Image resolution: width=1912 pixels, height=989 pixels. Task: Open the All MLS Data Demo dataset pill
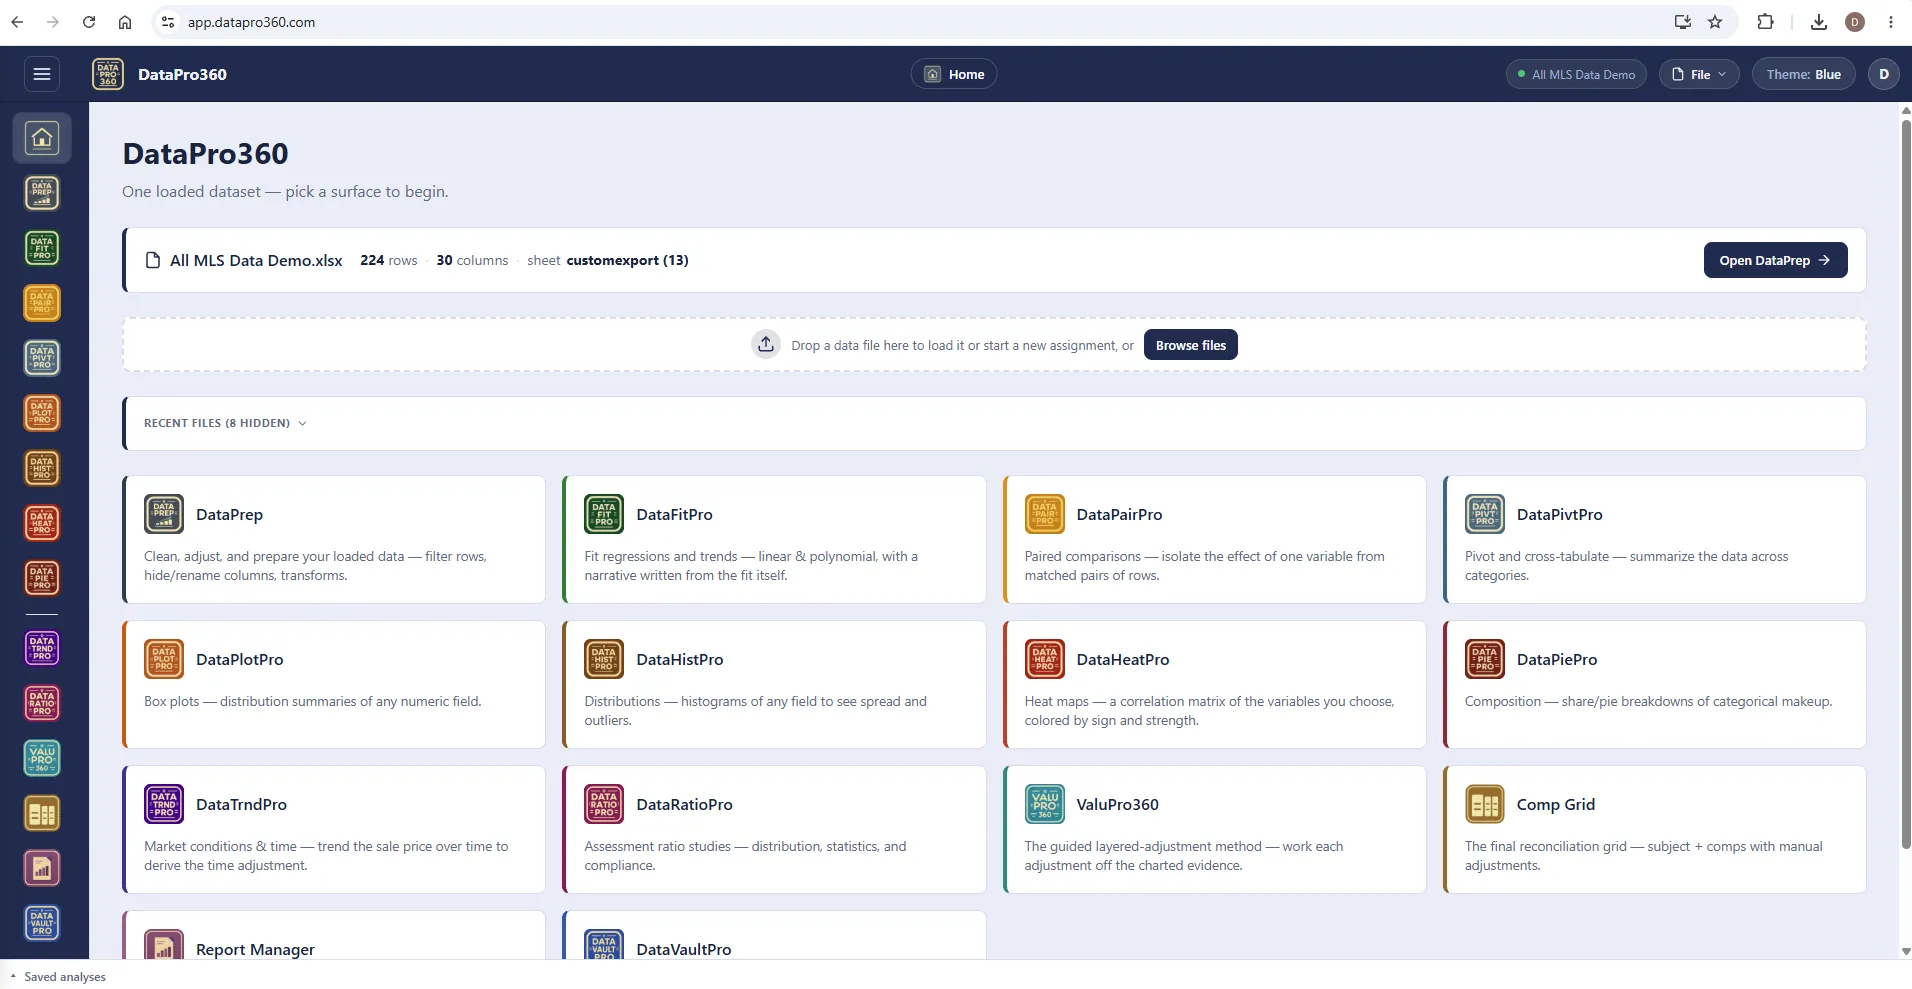pos(1577,74)
